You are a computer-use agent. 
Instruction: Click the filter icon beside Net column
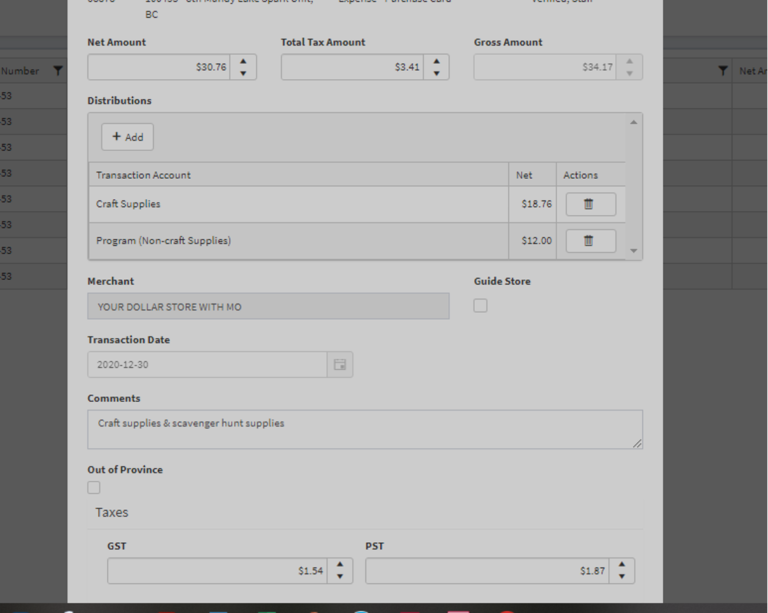coord(723,71)
